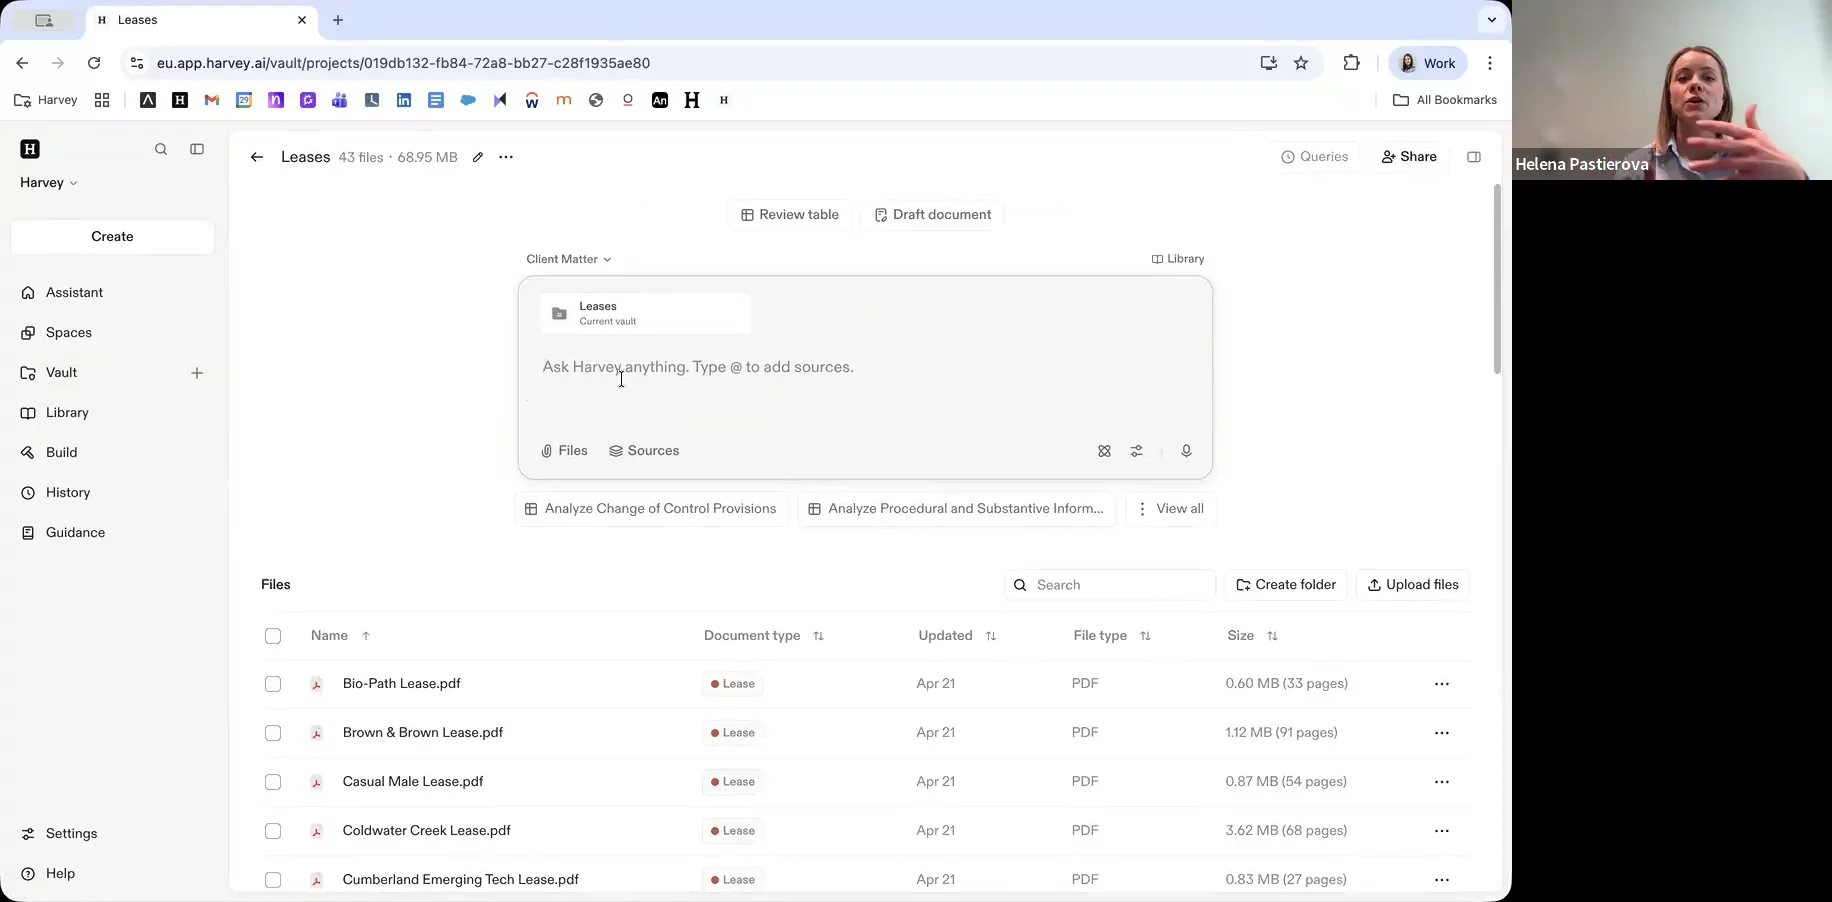The height and width of the screenshot is (902, 1832).
Task: Click the Harvey logo icon in sidebar
Action: click(30, 149)
